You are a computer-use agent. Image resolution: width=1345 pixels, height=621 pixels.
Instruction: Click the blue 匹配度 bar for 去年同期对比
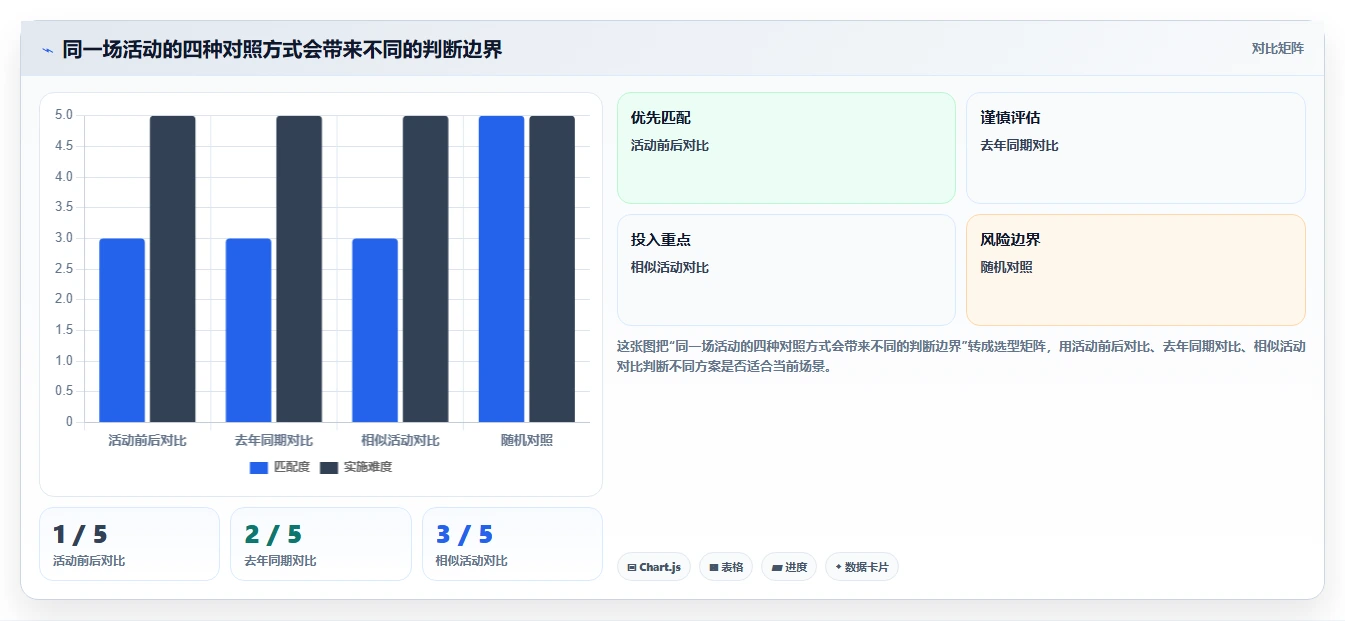click(248, 330)
